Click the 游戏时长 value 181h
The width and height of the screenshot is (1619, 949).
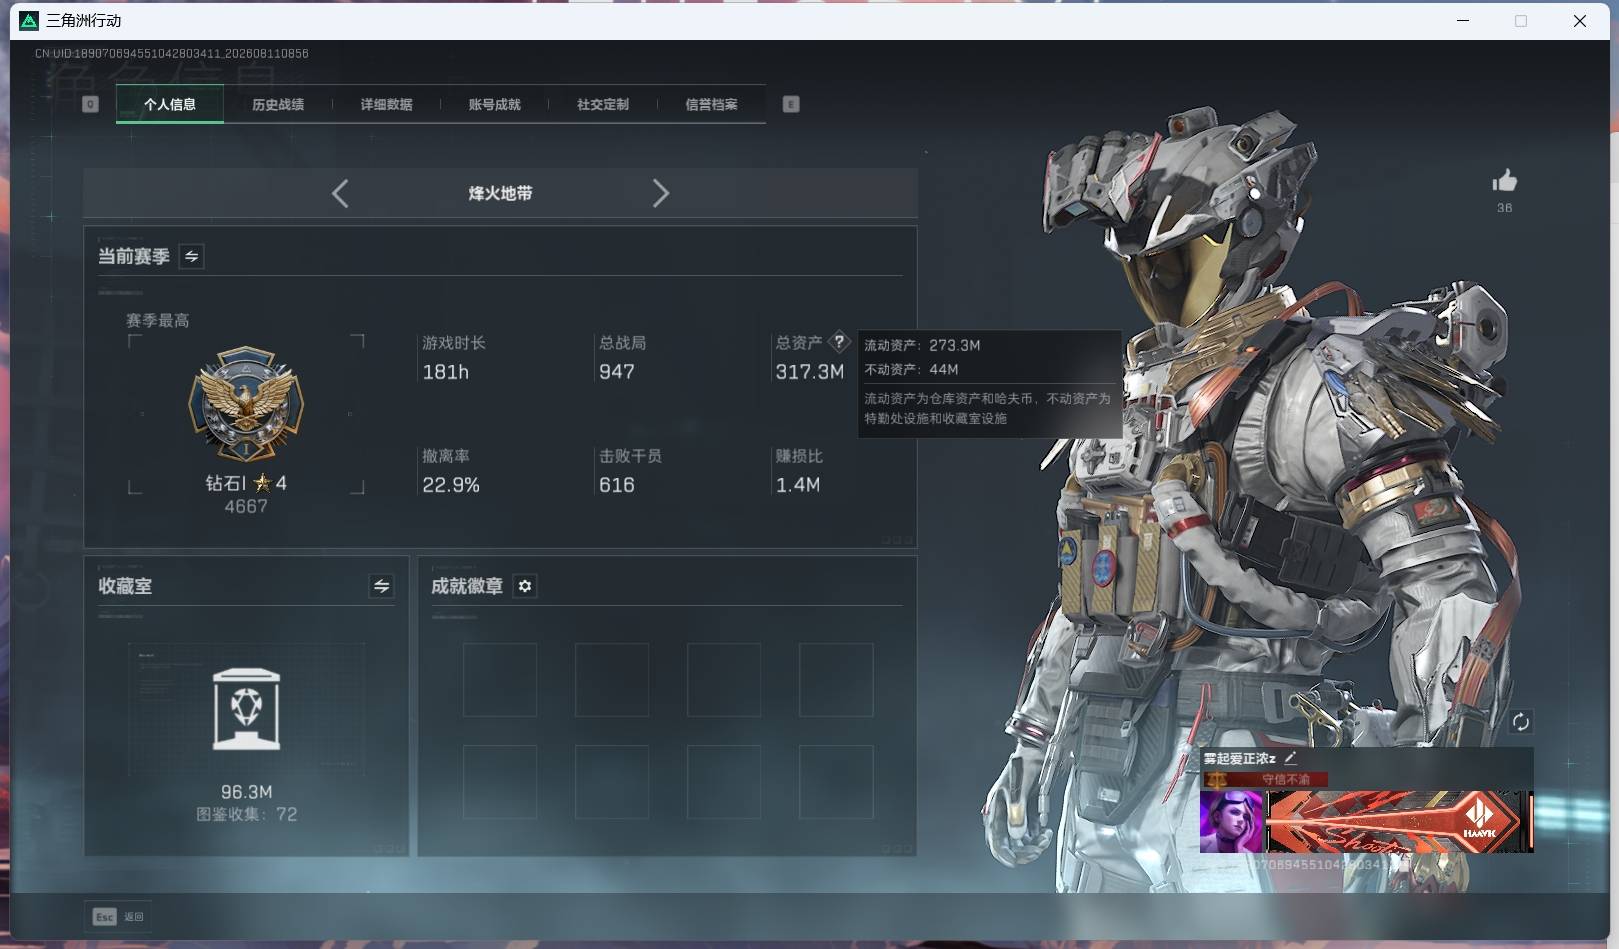446,372
